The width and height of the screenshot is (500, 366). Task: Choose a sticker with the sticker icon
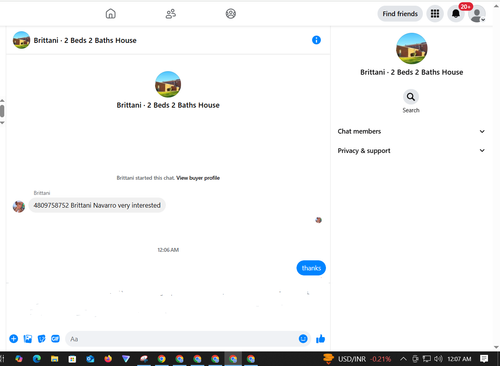(41, 339)
